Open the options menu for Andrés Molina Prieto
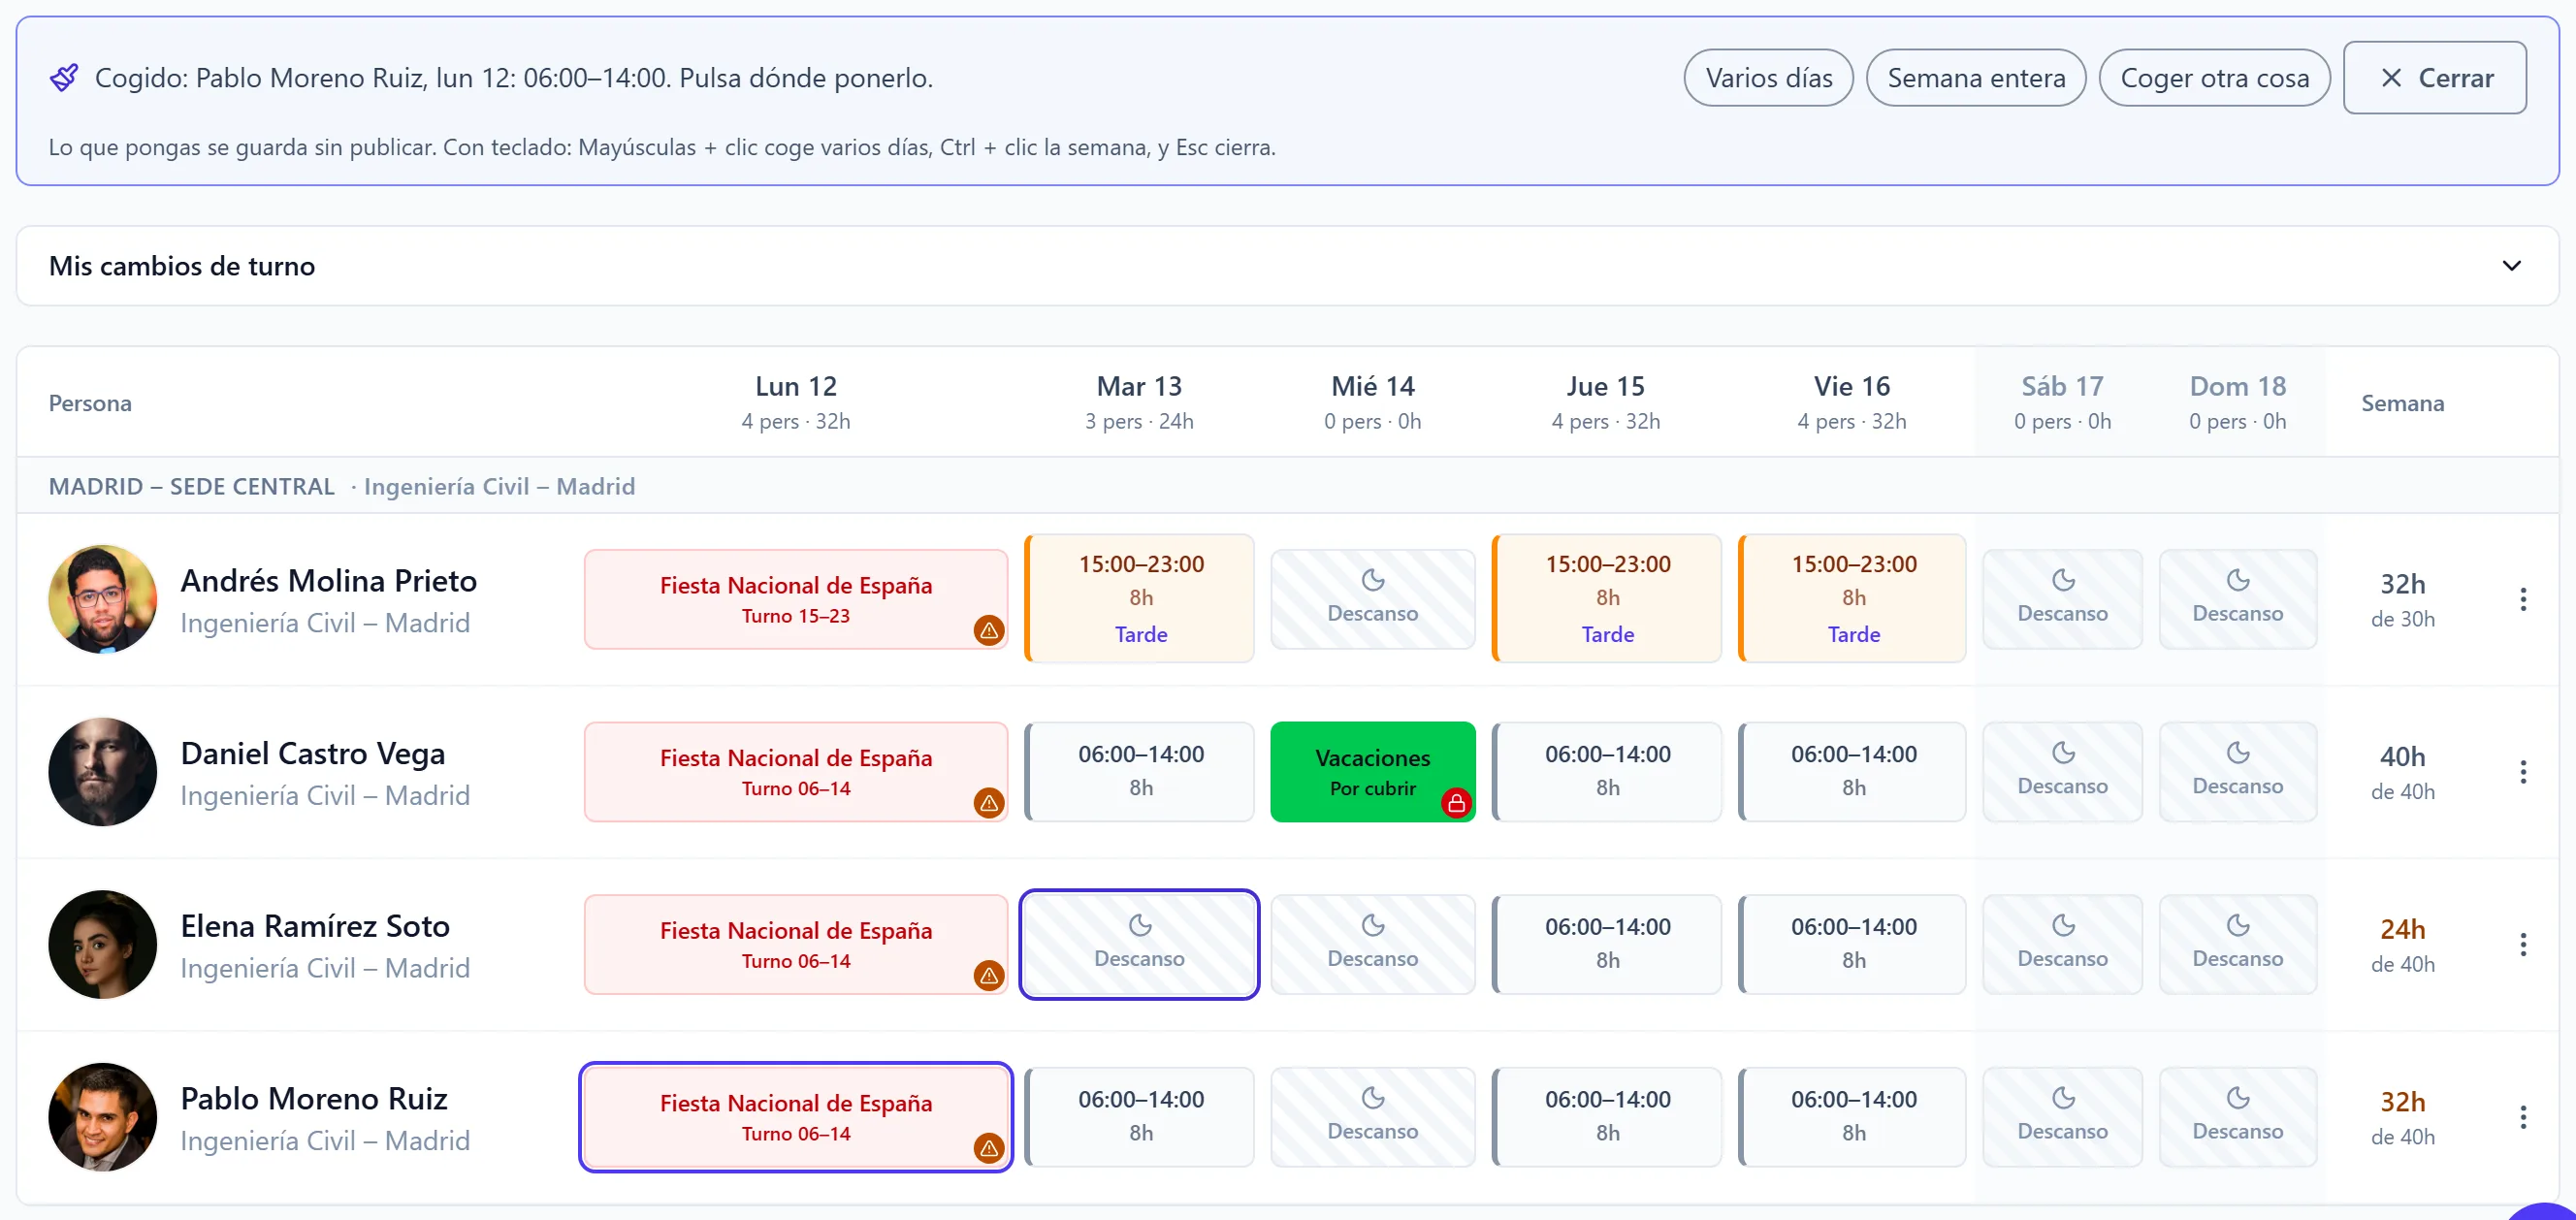Screen dimensions: 2576x1220 pyautogui.click(x=2522, y=599)
